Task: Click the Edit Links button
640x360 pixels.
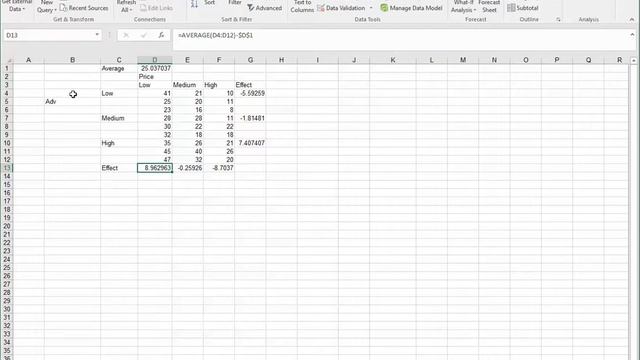Action: 156,8
